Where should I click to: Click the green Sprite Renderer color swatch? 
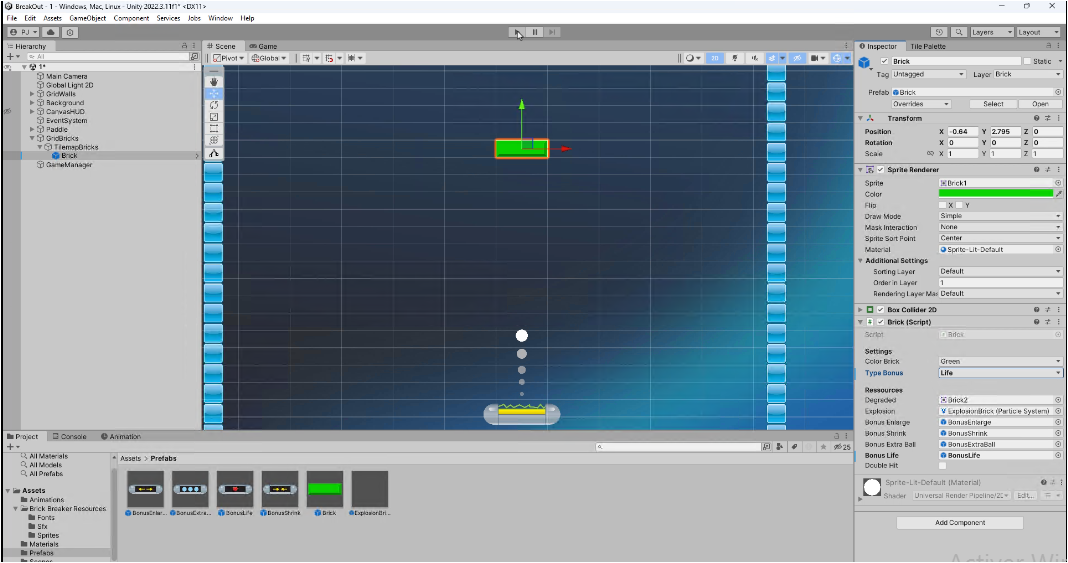click(x=995, y=194)
